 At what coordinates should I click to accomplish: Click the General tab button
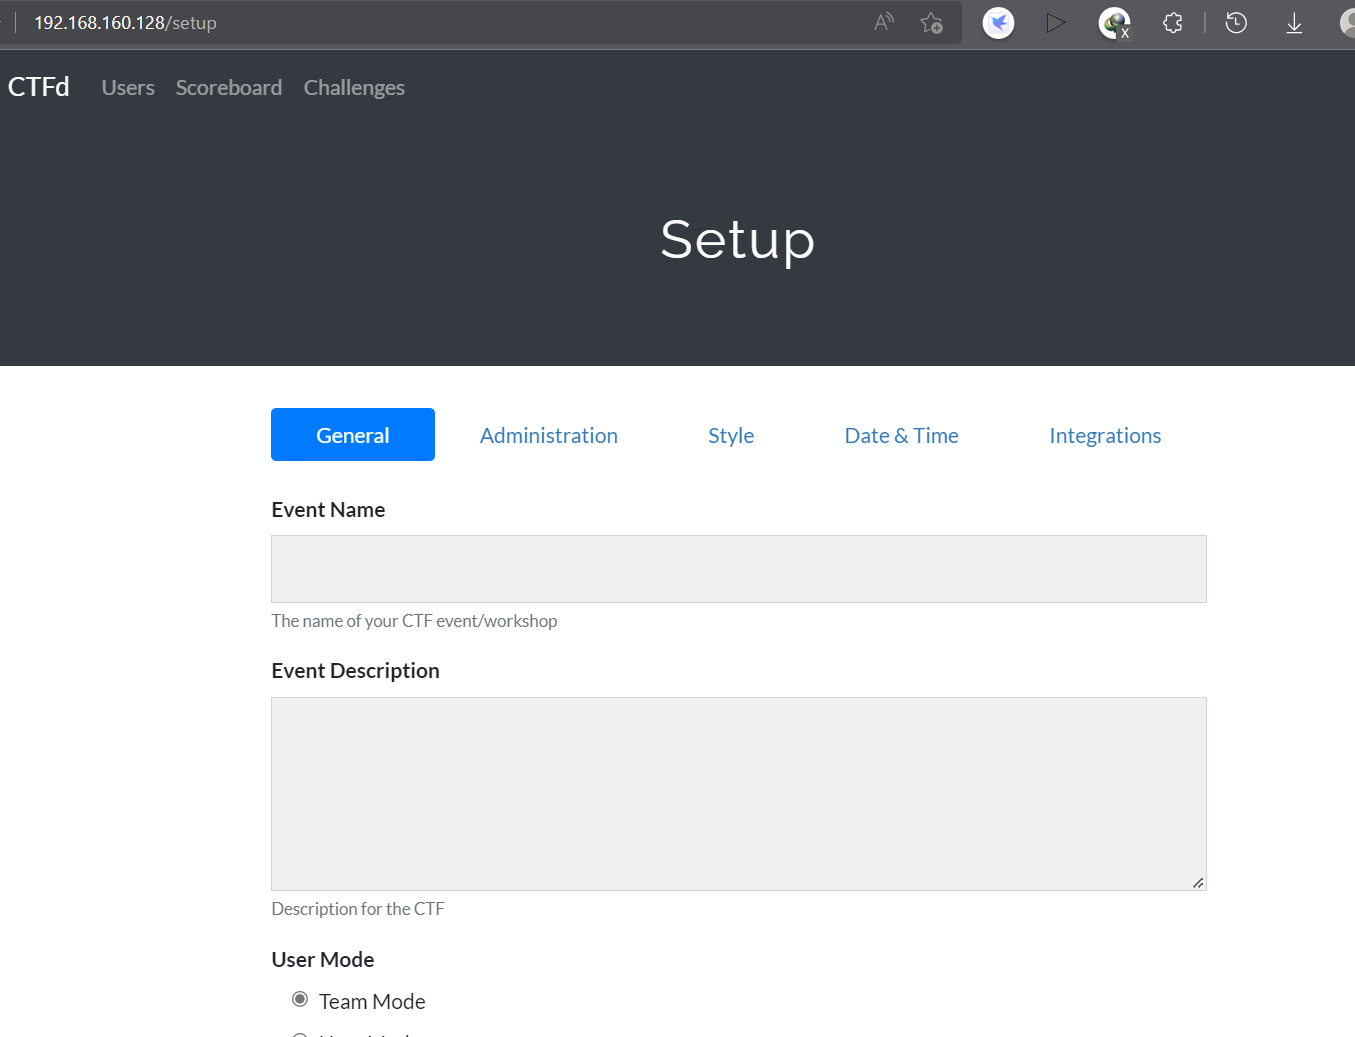(x=352, y=435)
